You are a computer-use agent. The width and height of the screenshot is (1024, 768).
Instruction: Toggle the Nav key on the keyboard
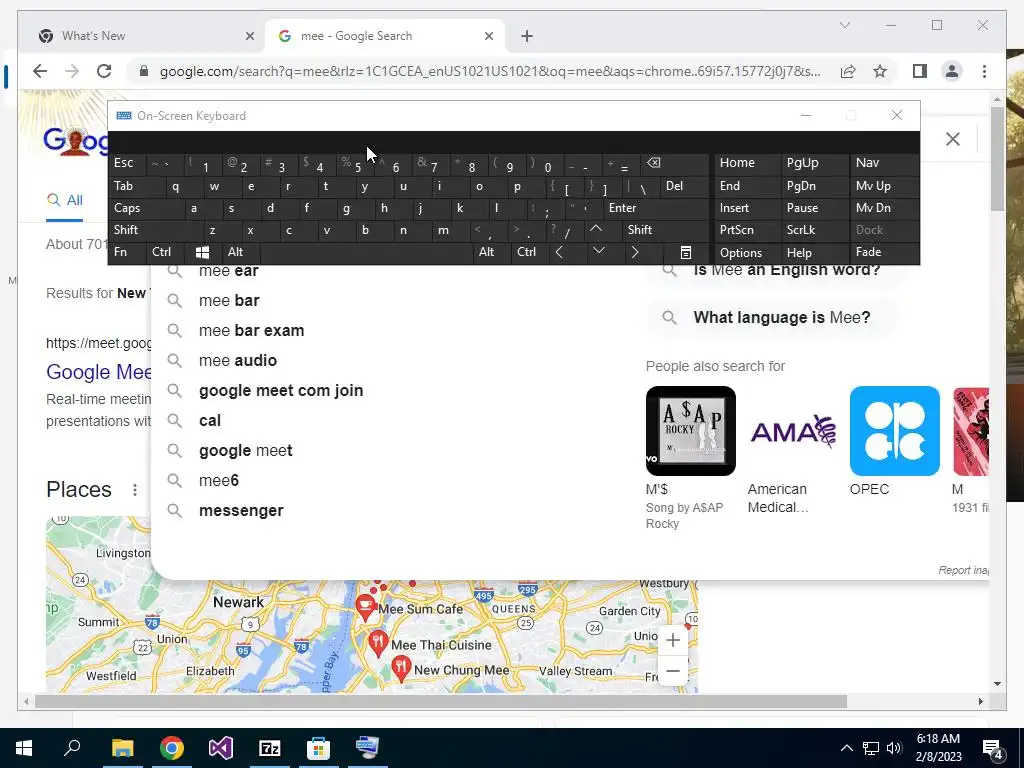[x=884, y=163]
